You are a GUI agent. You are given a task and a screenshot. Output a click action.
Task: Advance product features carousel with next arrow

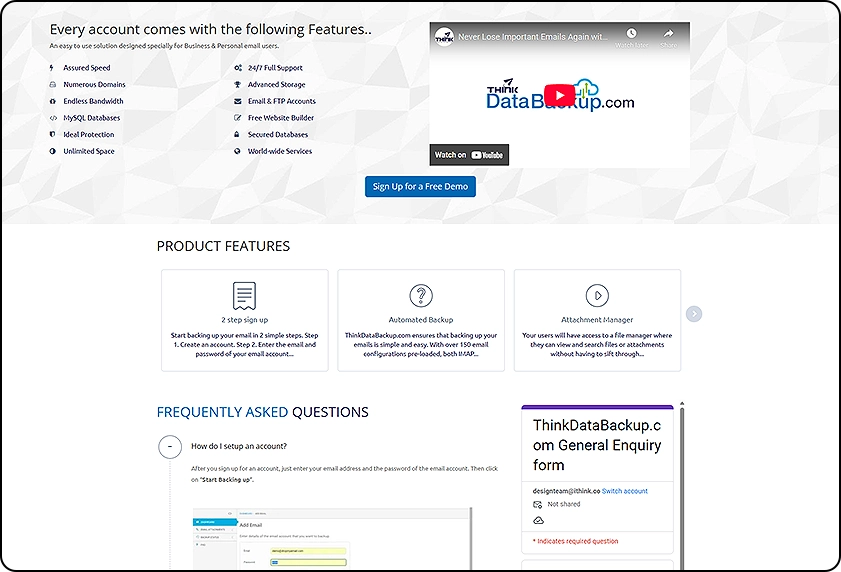pos(694,314)
